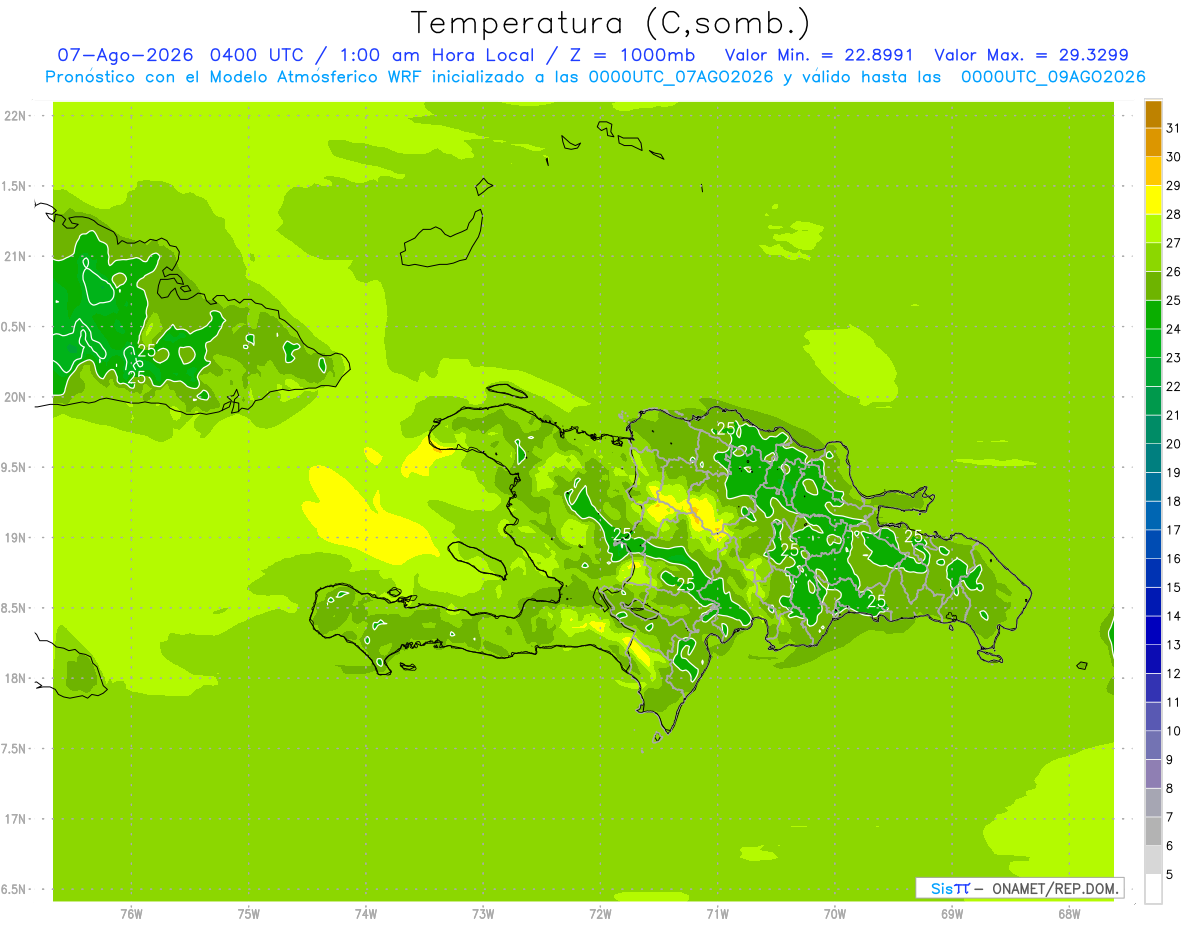This screenshot has height=927, width=1200.
Task: Click the 'Valor Min. = 22.8991' value
Action: [819, 55]
